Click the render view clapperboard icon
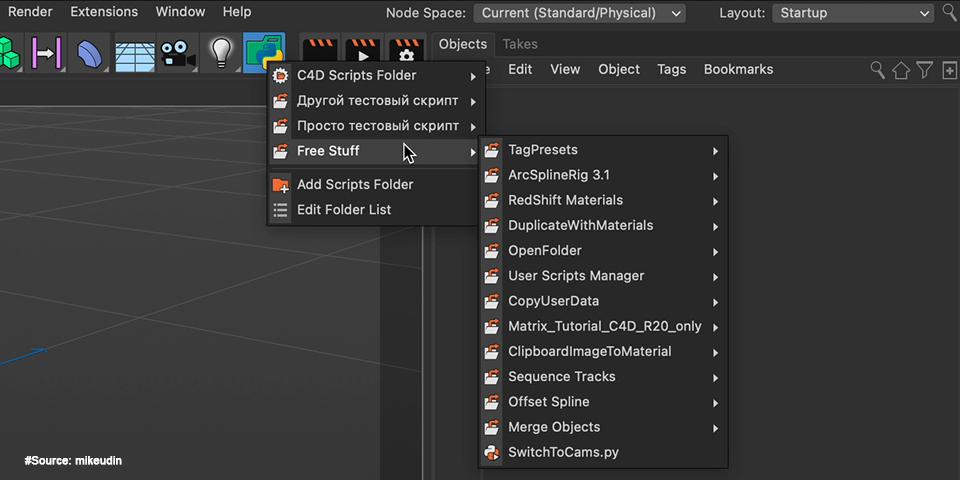960x480 pixels. (320, 50)
